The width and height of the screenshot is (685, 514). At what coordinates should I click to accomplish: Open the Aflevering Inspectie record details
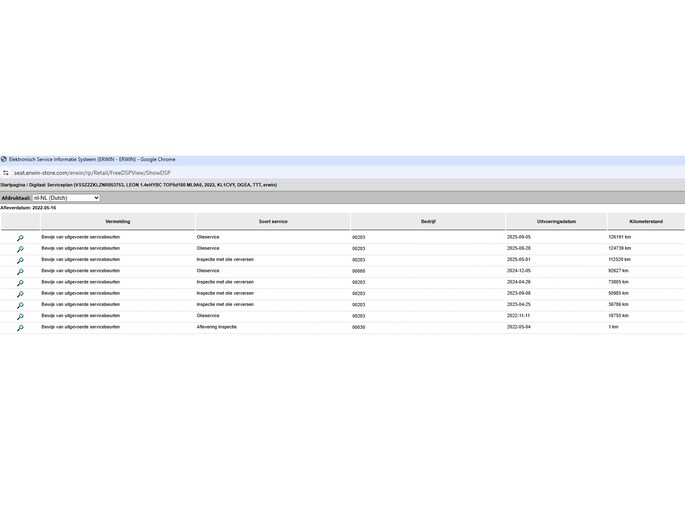(19, 328)
